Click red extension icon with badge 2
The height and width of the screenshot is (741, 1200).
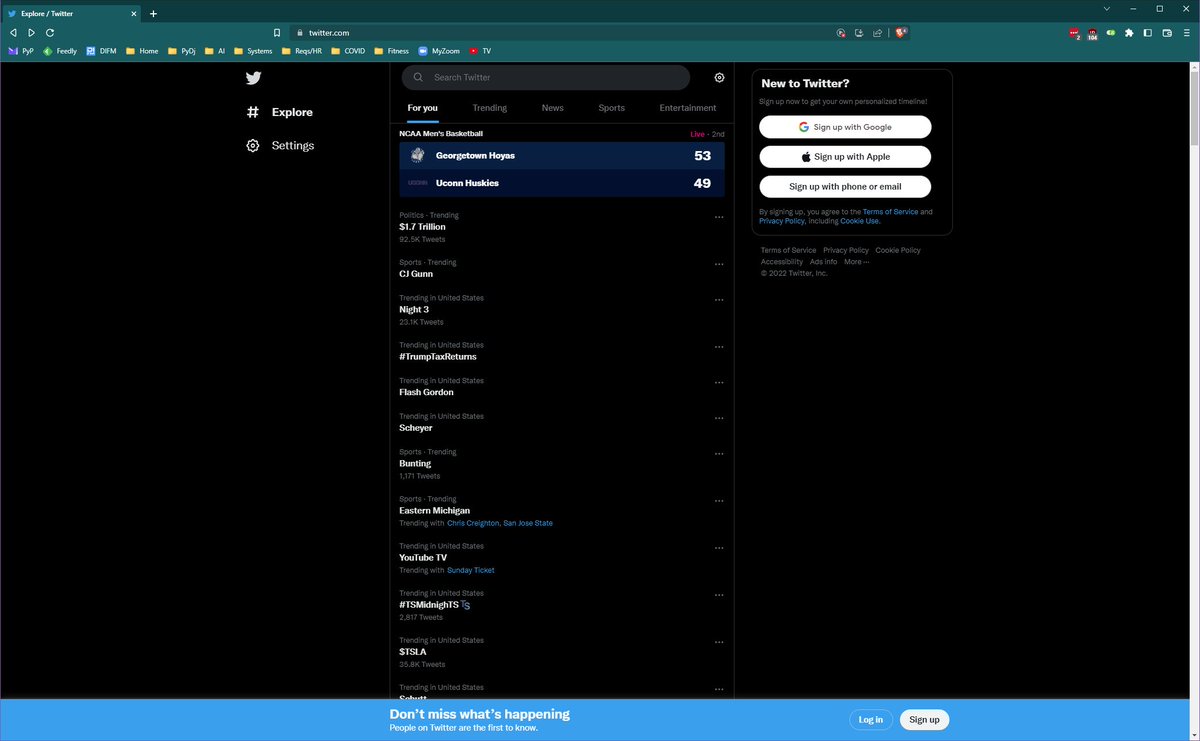tap(1074, 33)
